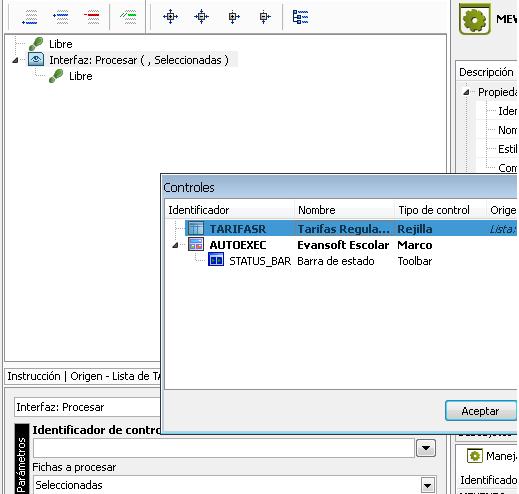Click the last crosshair toolbar icon
Image resolution: width=519 pixels, height=494 pixels.
coord(265,17)
